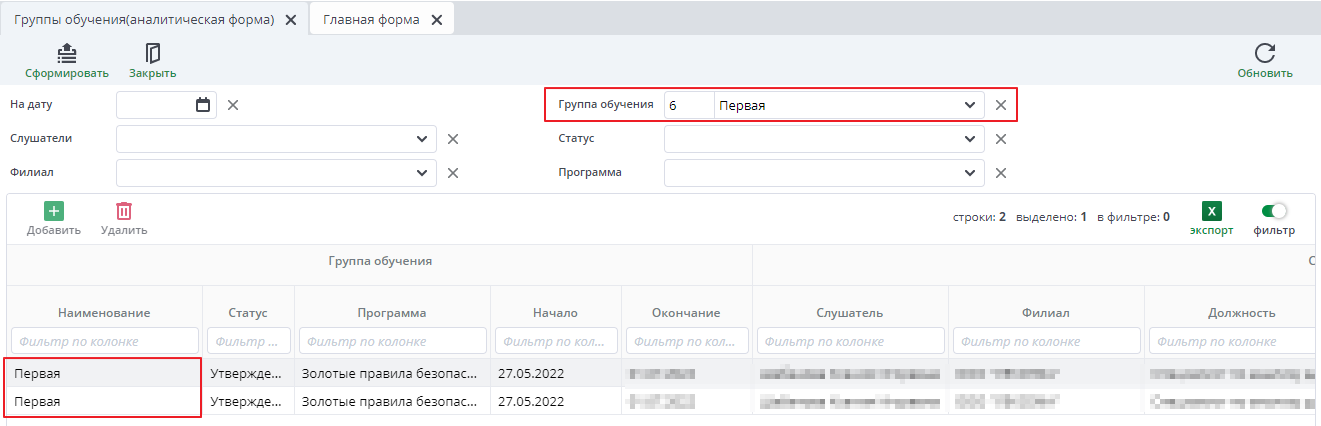Close the Главная форма tab

click(x=436, y=20)
